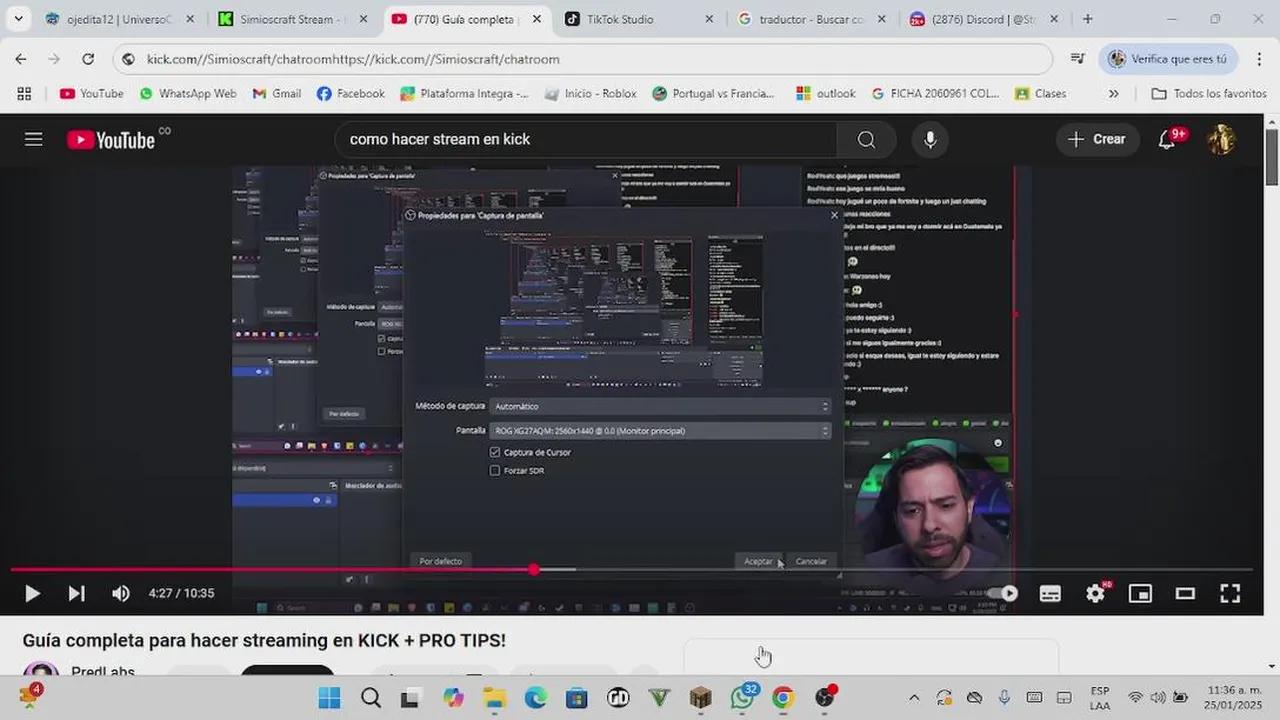1280x720 pixels.
Task: Open the Crear button
Action: click(x=1097, y=139)
